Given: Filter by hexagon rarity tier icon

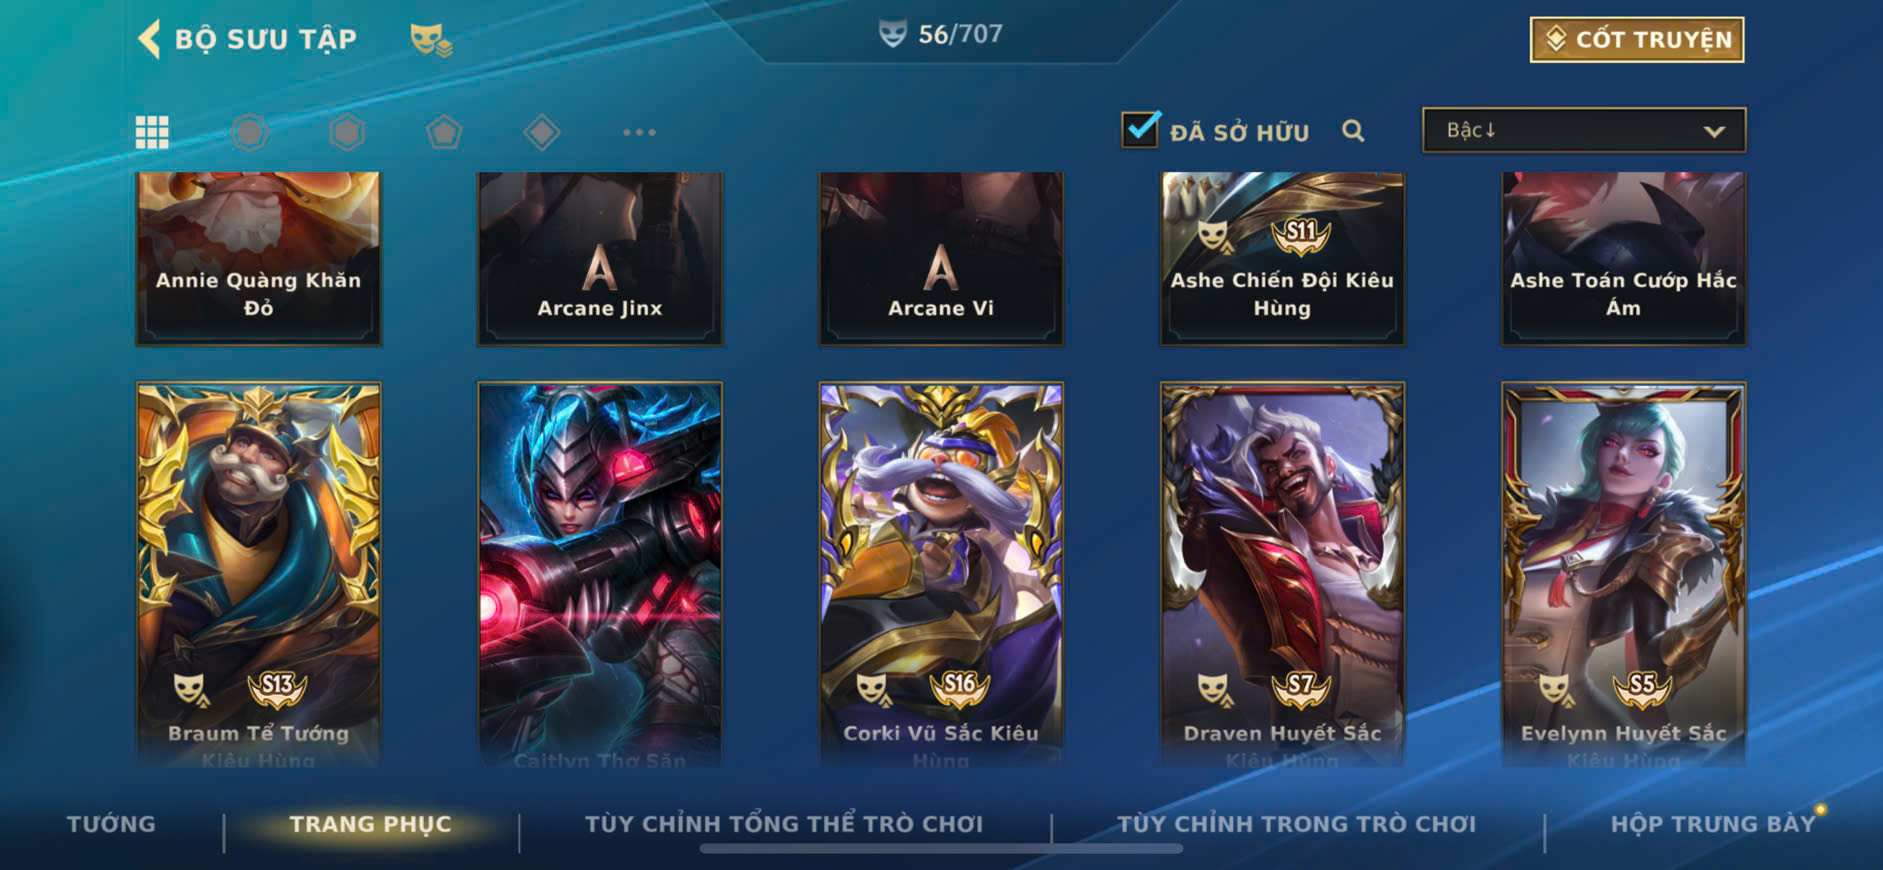Looking at the screenshot, I should [x=347, y=132].
